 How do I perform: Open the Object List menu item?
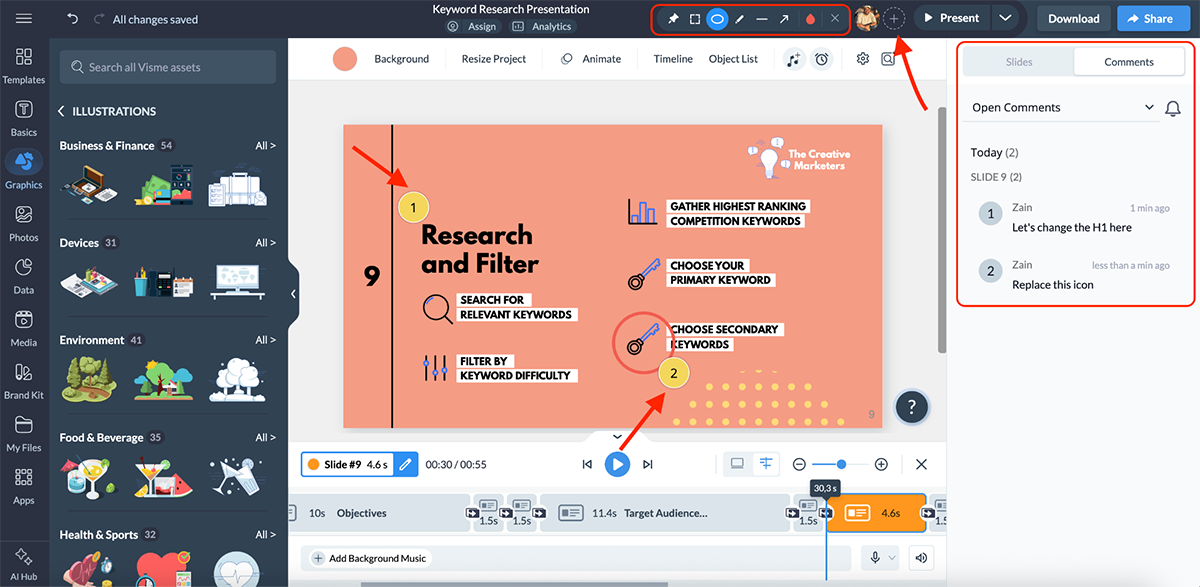(x=733, y=59)
